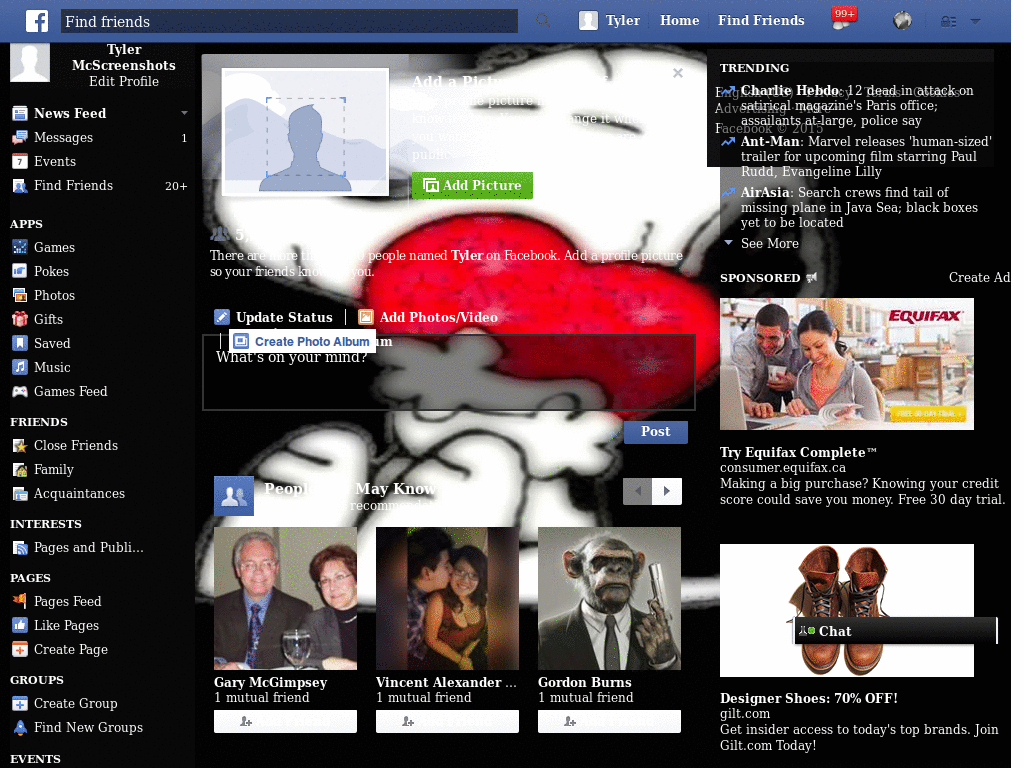Click the Pages Feed flag icon
This screenshot has height=768, width=1024.
[20, 601]
